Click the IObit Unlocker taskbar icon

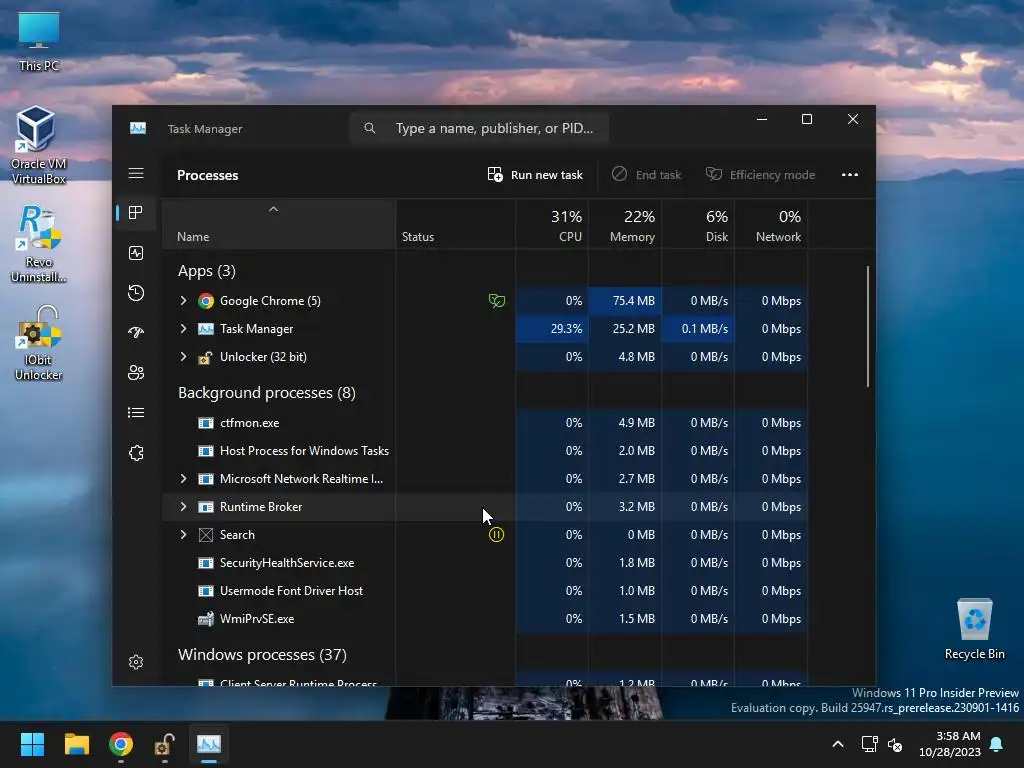pyautogui.click(x=165, y=744)
